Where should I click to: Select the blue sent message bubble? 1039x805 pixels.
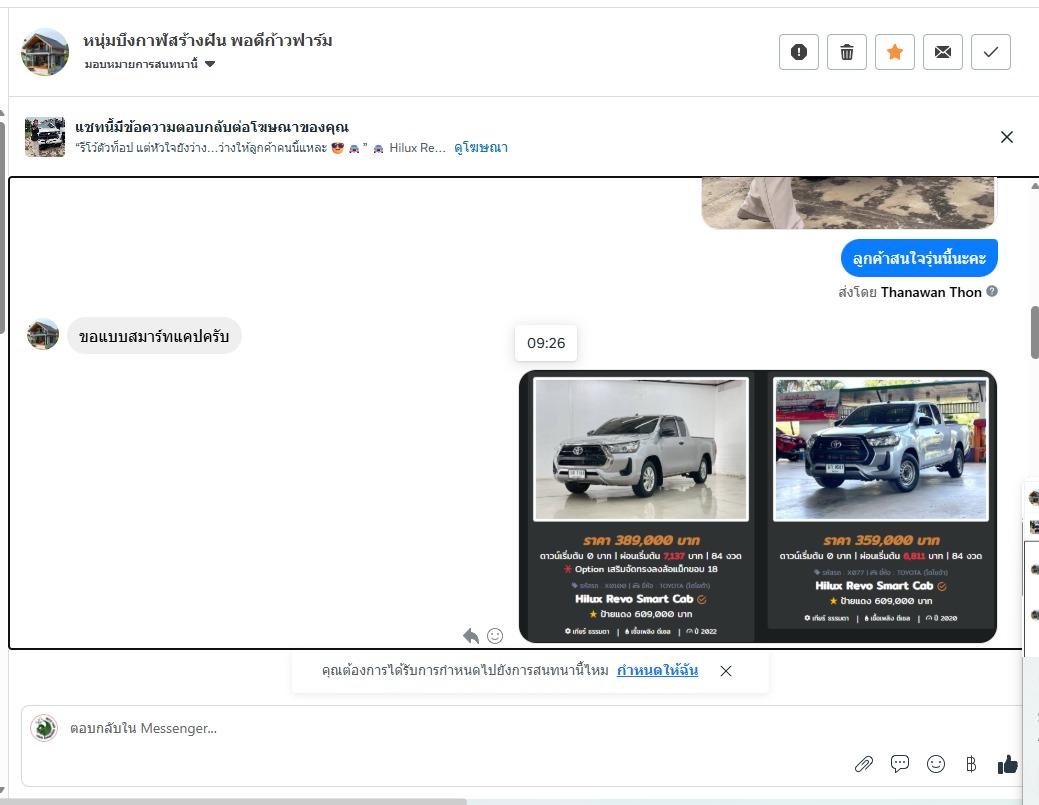tap(919, 258)
